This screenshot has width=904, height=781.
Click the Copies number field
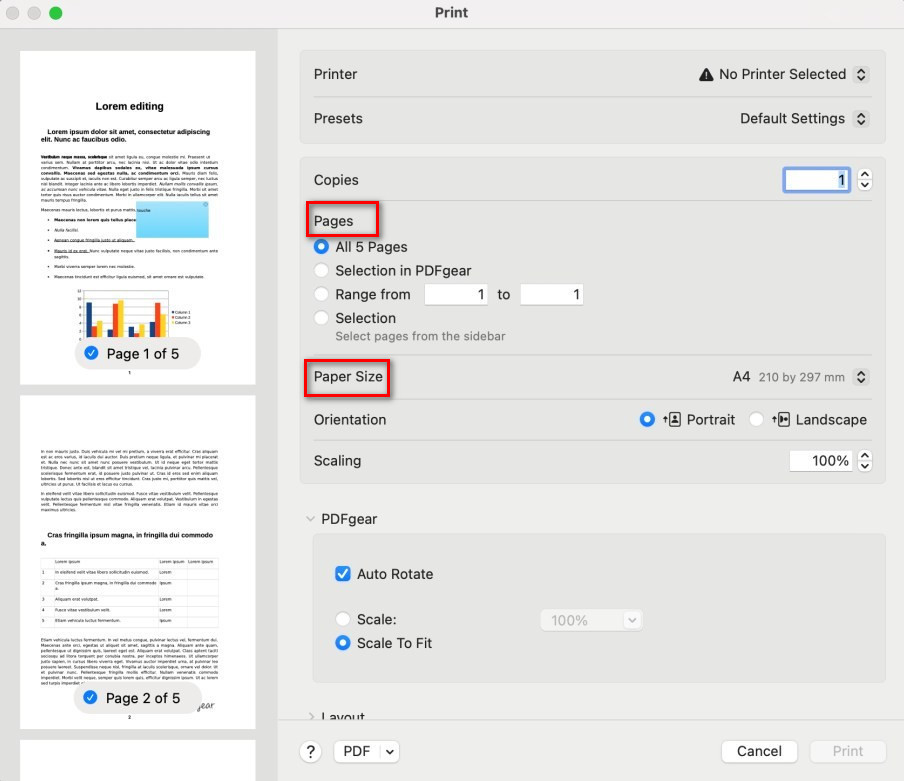tap(816, 180)
